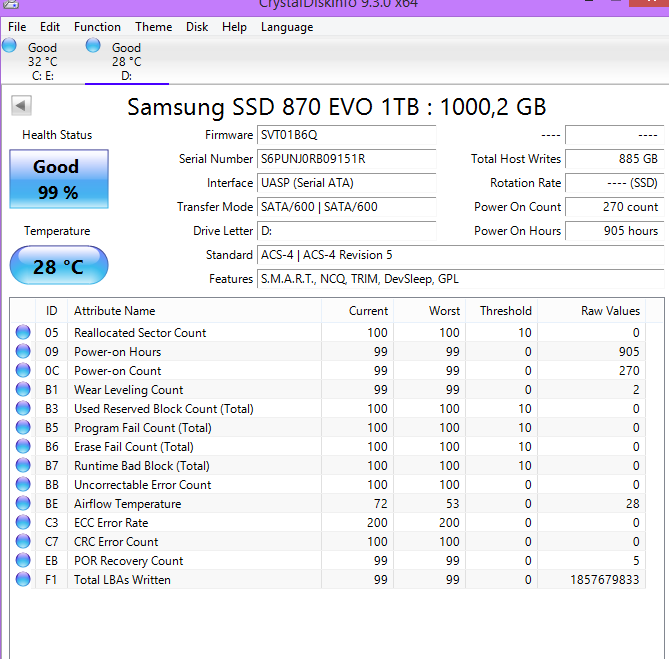Viewport: 669px width, 659px height.
Task: Click status orb for Airflow Temperature
Action: pos(23,503)
